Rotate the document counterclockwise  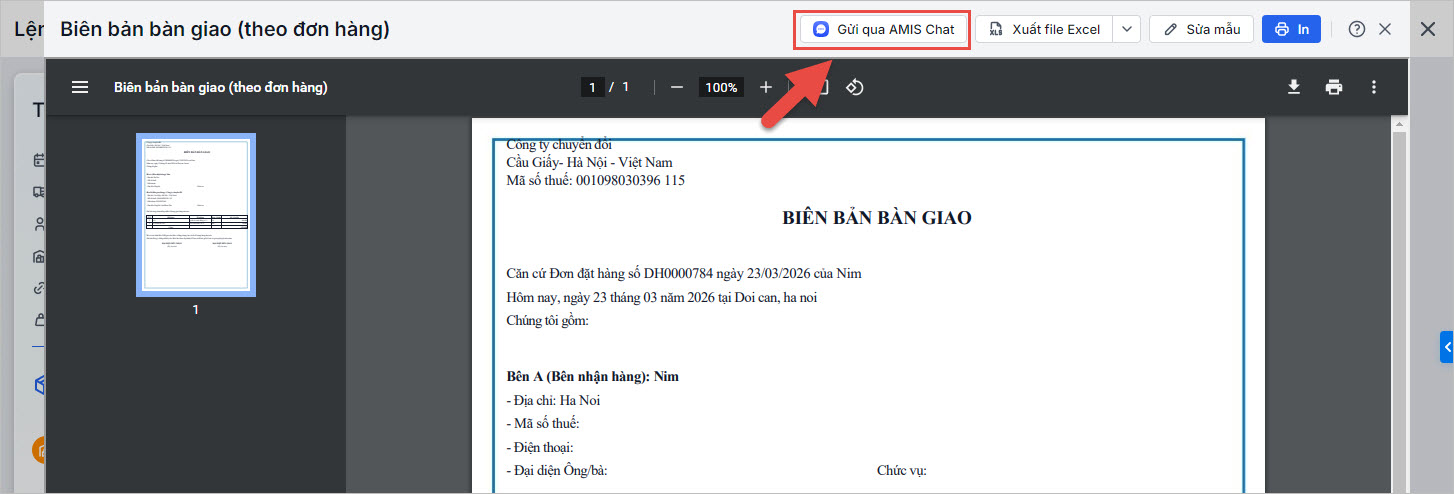[855, 87]
